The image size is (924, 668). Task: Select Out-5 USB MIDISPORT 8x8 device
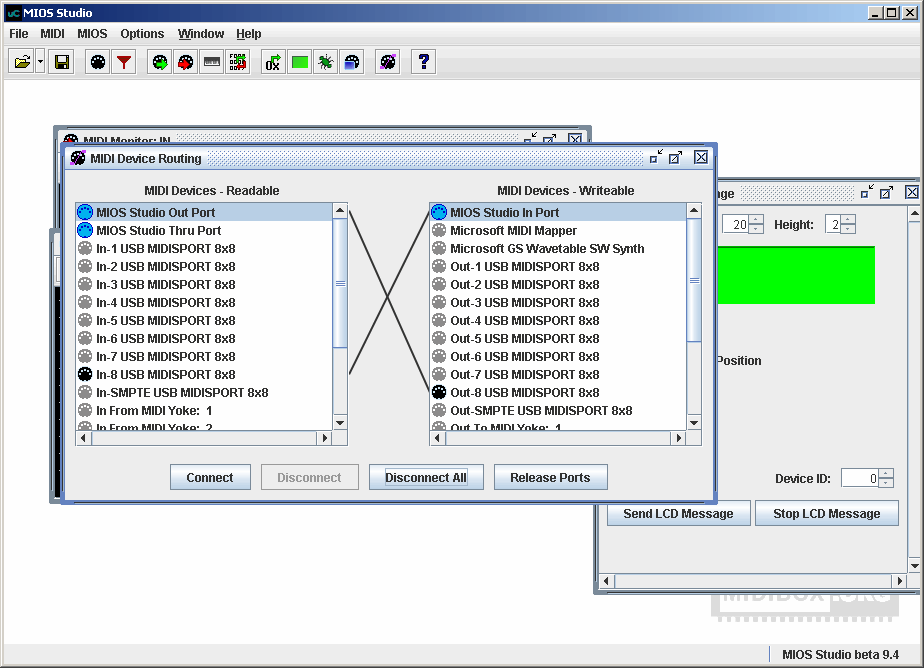coord(558,339)
